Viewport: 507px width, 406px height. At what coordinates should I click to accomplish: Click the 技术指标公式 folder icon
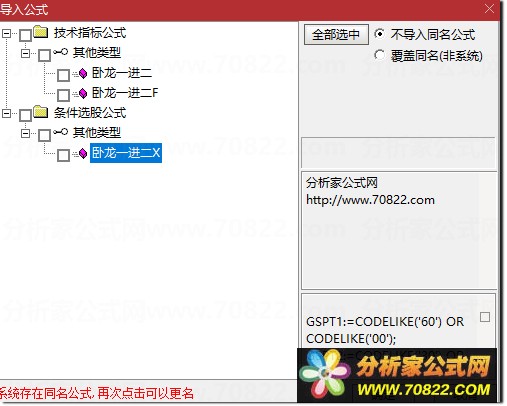(x=41, y=32)
